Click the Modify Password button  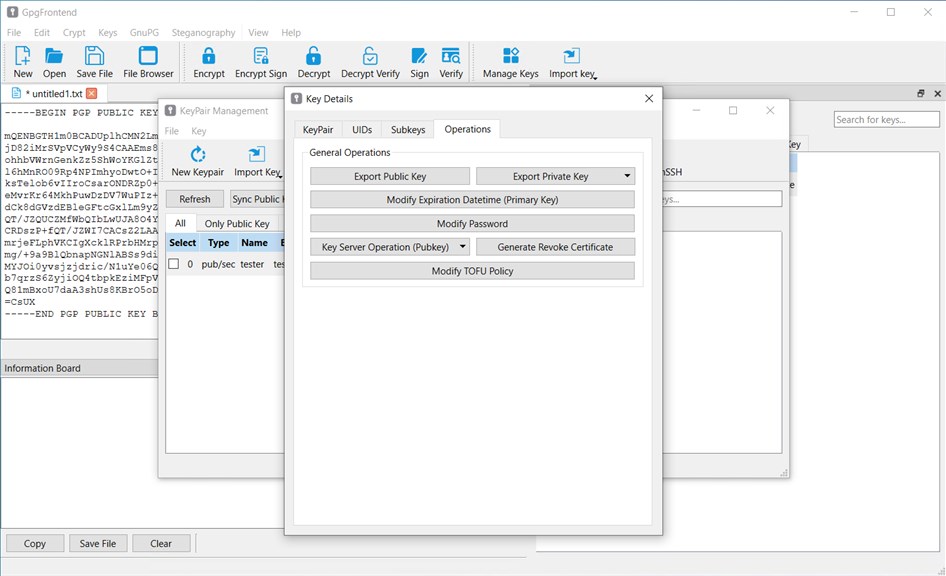click(x=472, y=224)
